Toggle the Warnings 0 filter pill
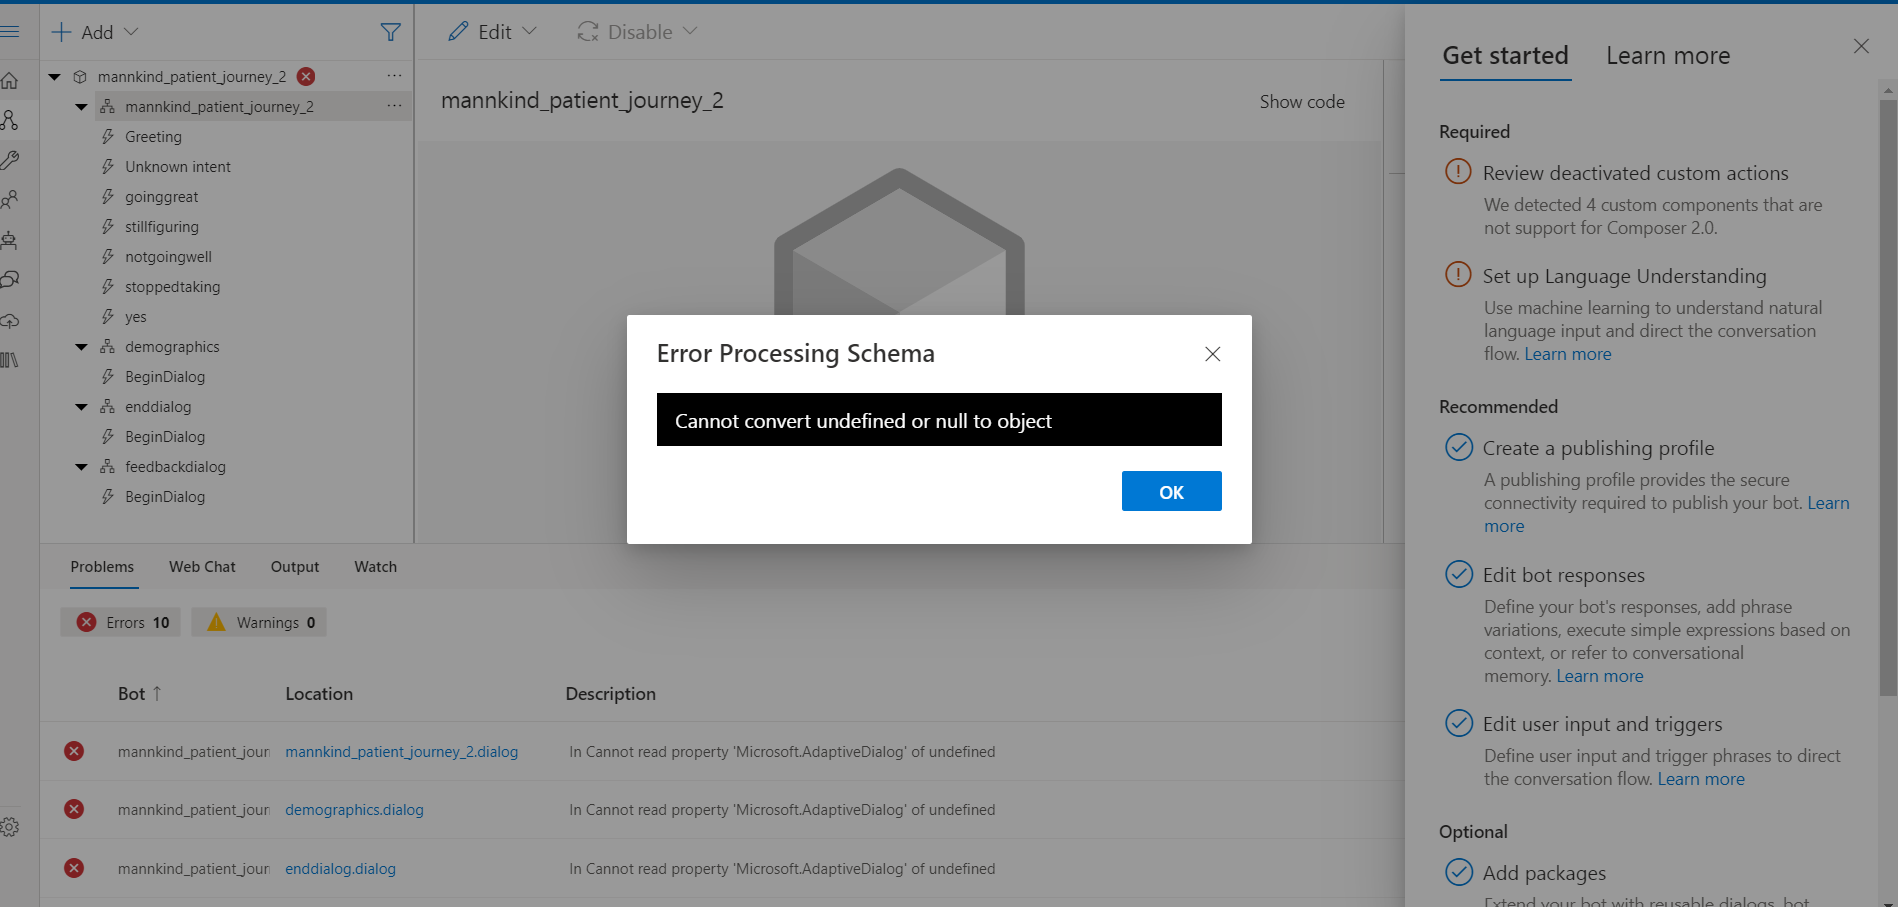Screen dimensions: 1898x907 258,621
